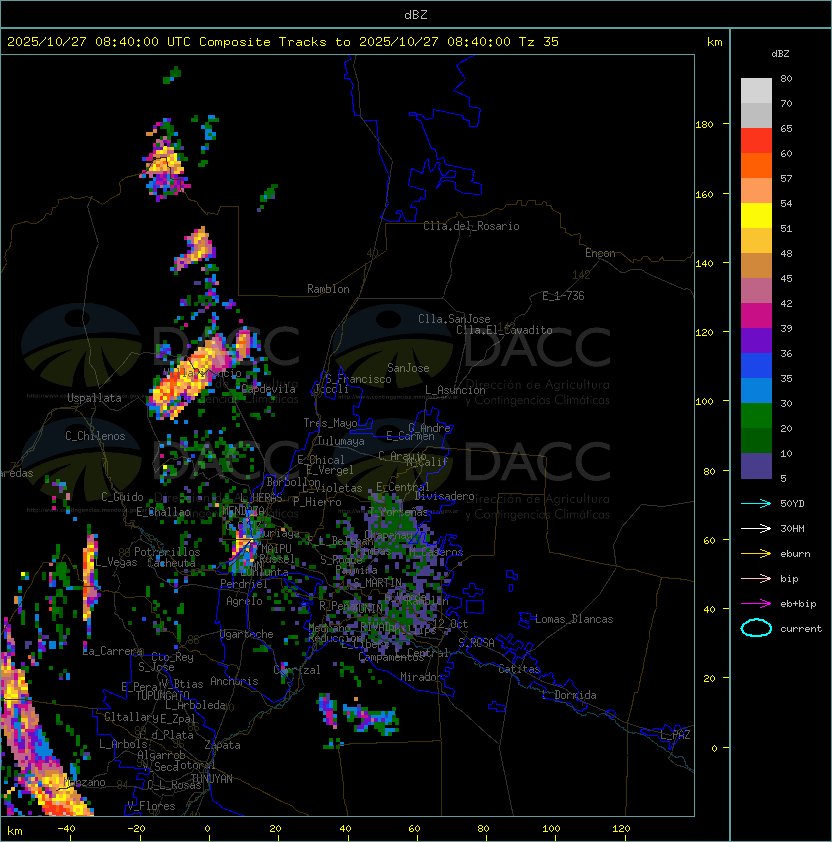Click the Capdevila map label
The width and height of the screenshot is (832, 842).
point(268,389)
